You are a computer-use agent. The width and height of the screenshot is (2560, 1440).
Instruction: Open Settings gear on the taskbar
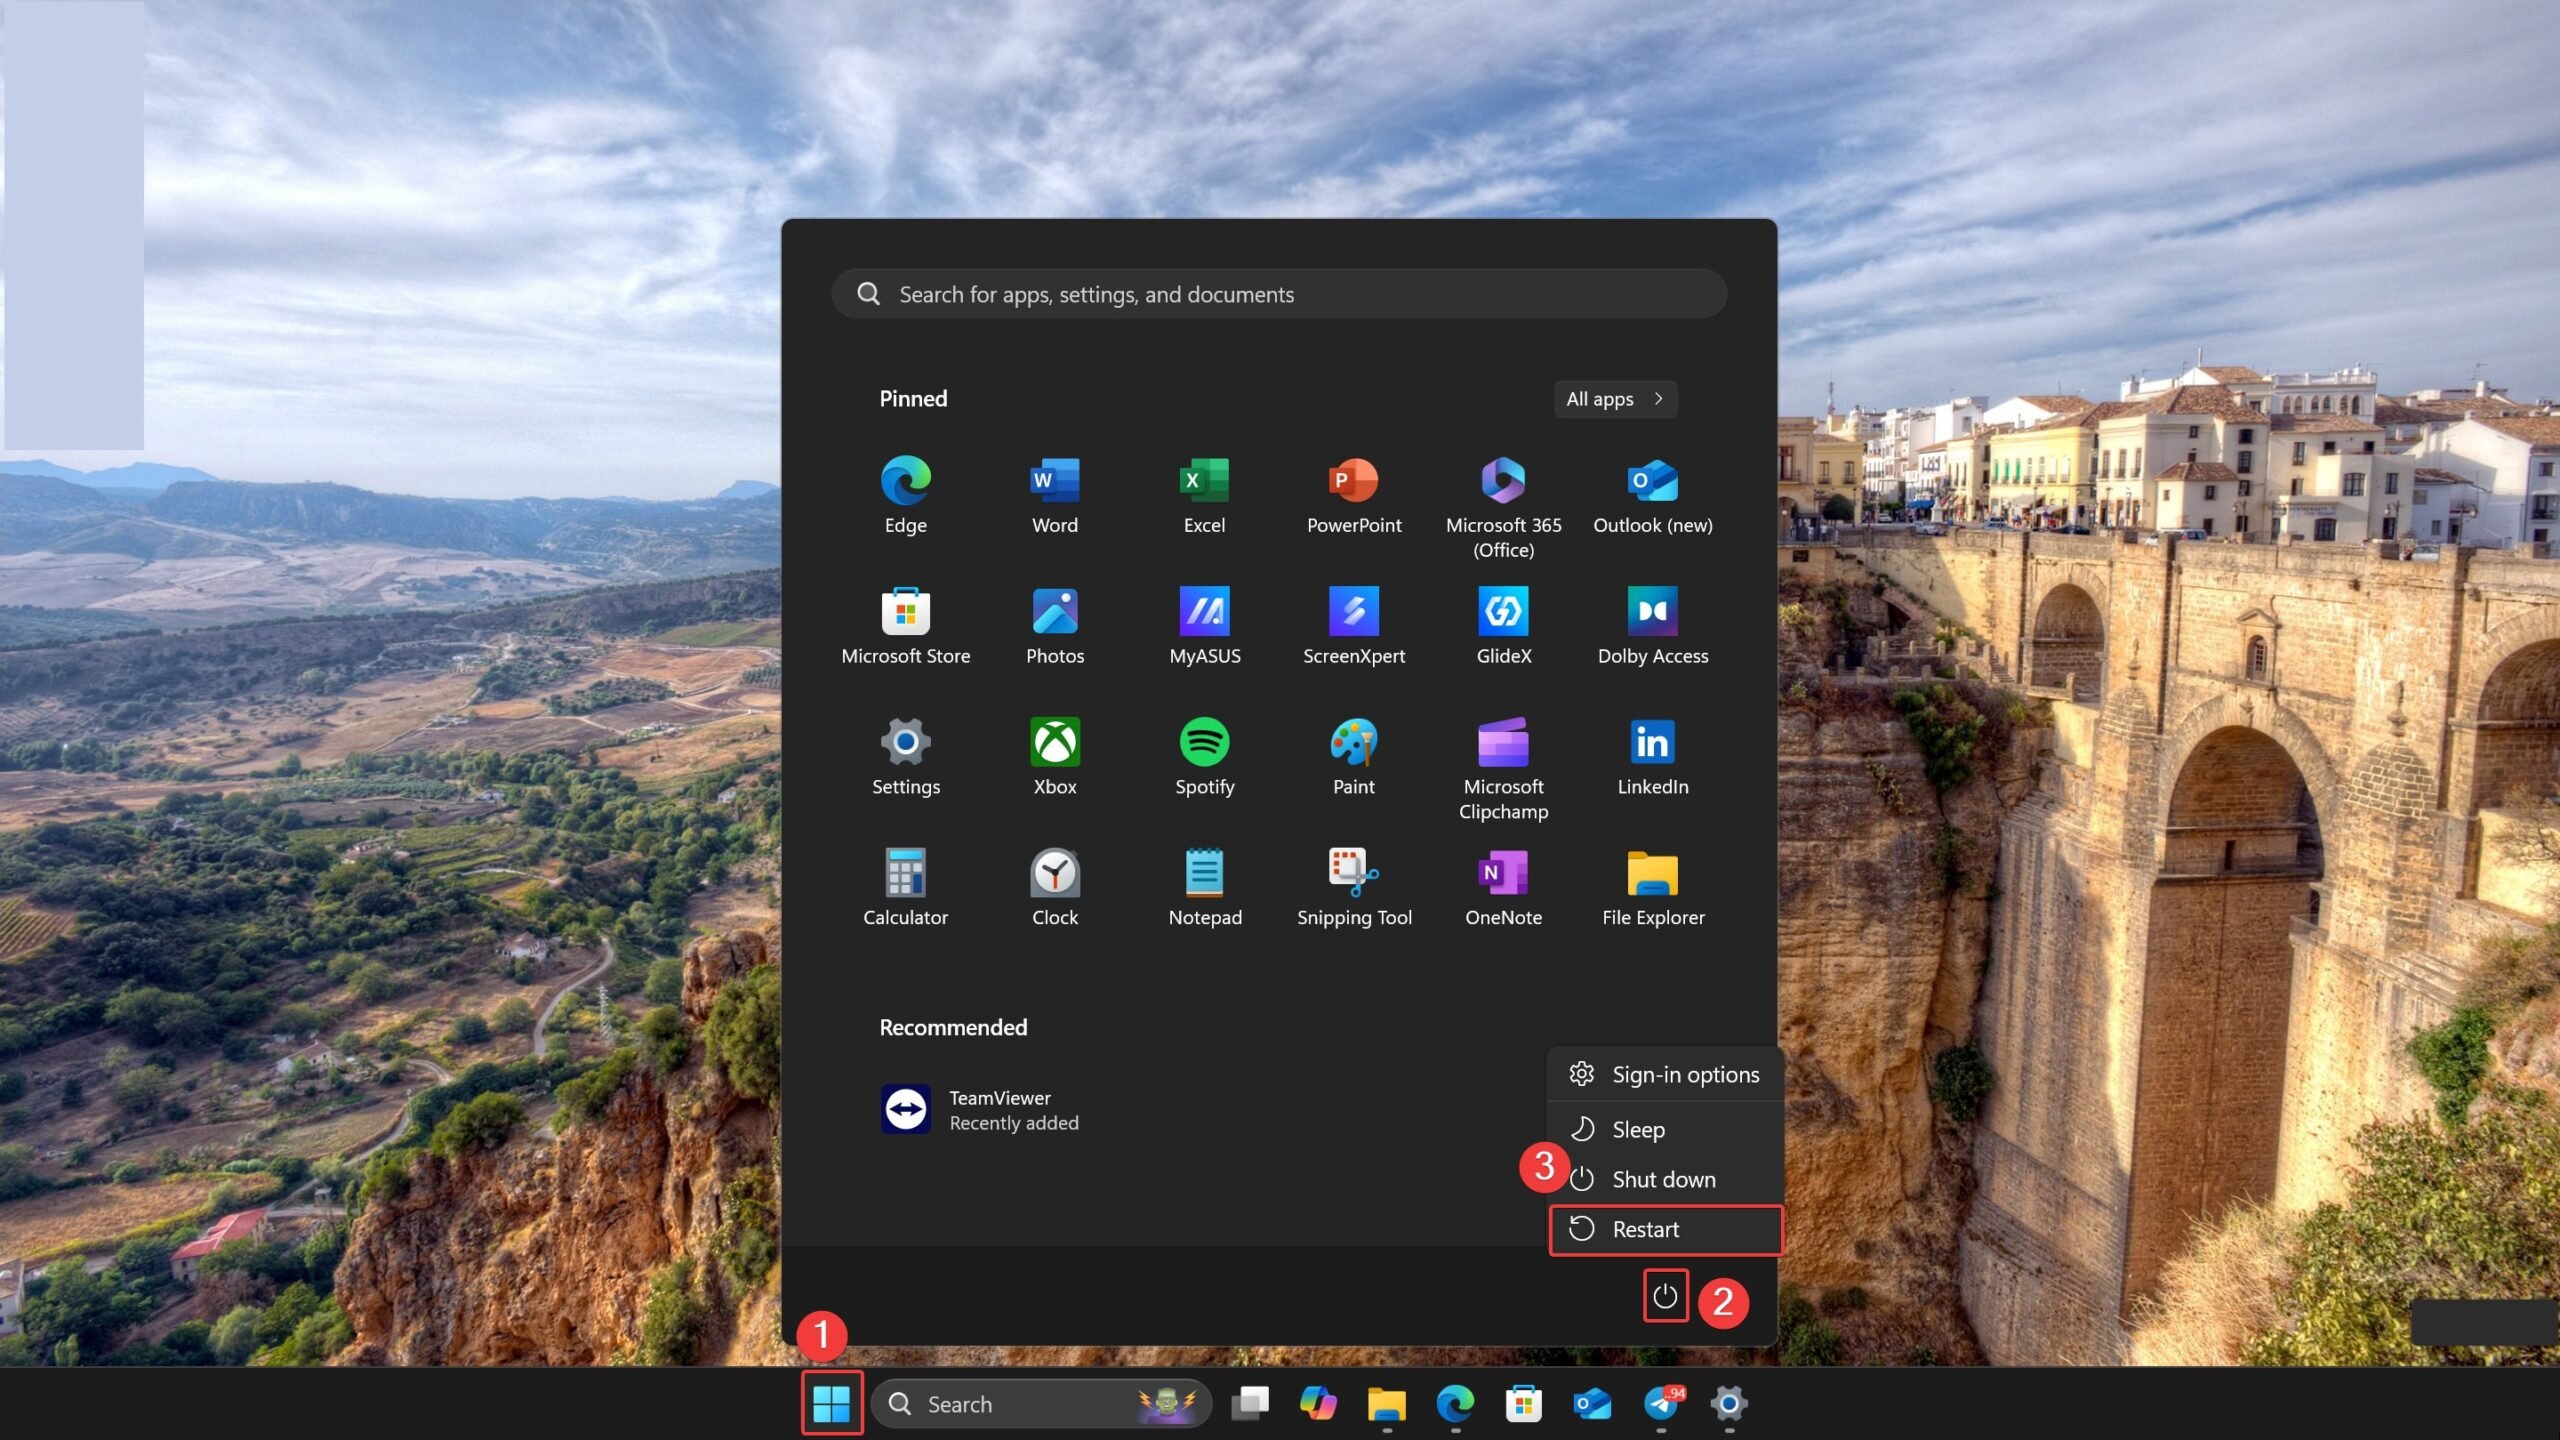point(1729,1404)
